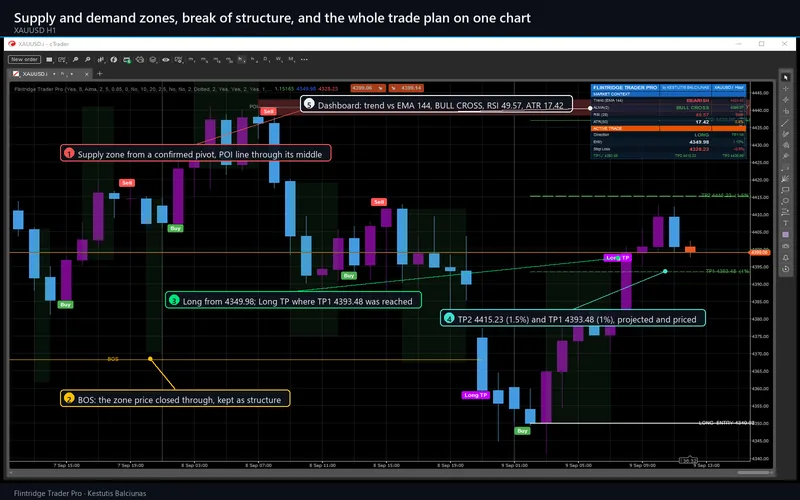Click the Entry value 4349.98 in the dashboard
Image resolution: width=800 pixels, height=500 pixels.
point(699,142)
